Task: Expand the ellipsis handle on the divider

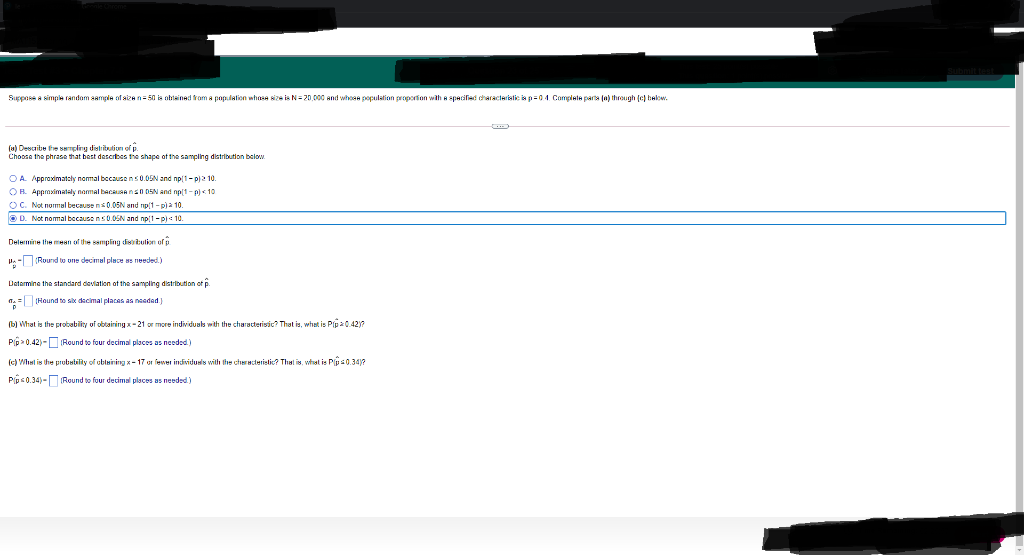Action: (x=500, y=126)
